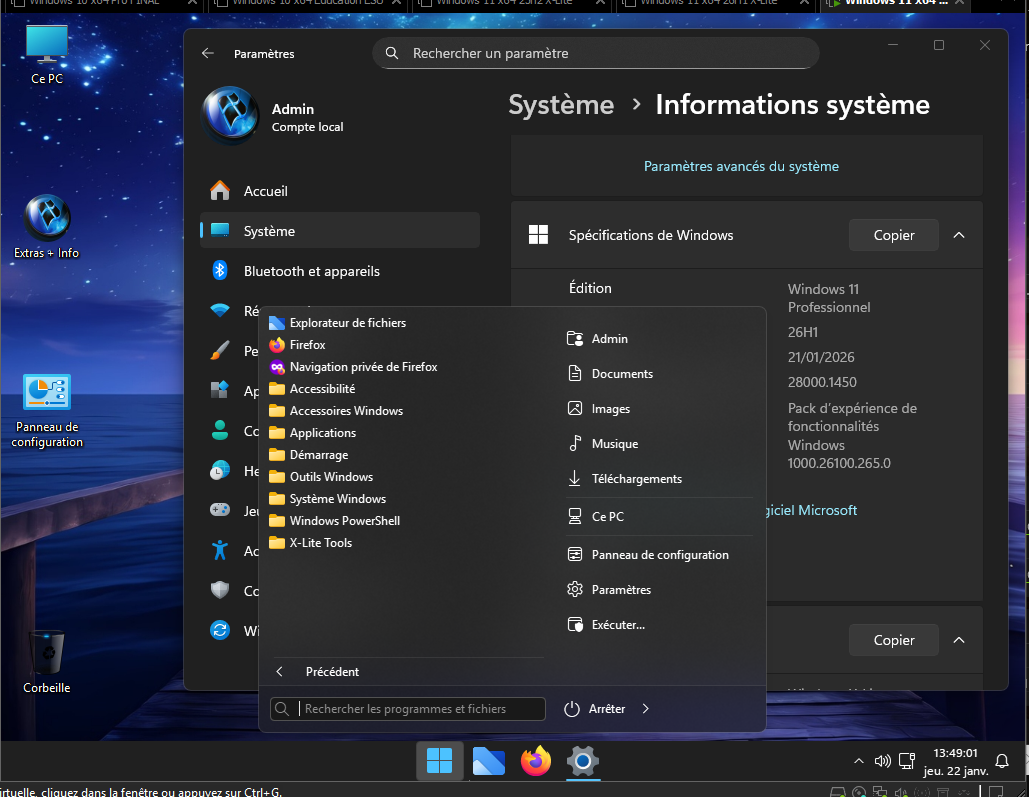Click the Firefox icon on the taskbar
1029x797 pixels.
coord(536,762)
